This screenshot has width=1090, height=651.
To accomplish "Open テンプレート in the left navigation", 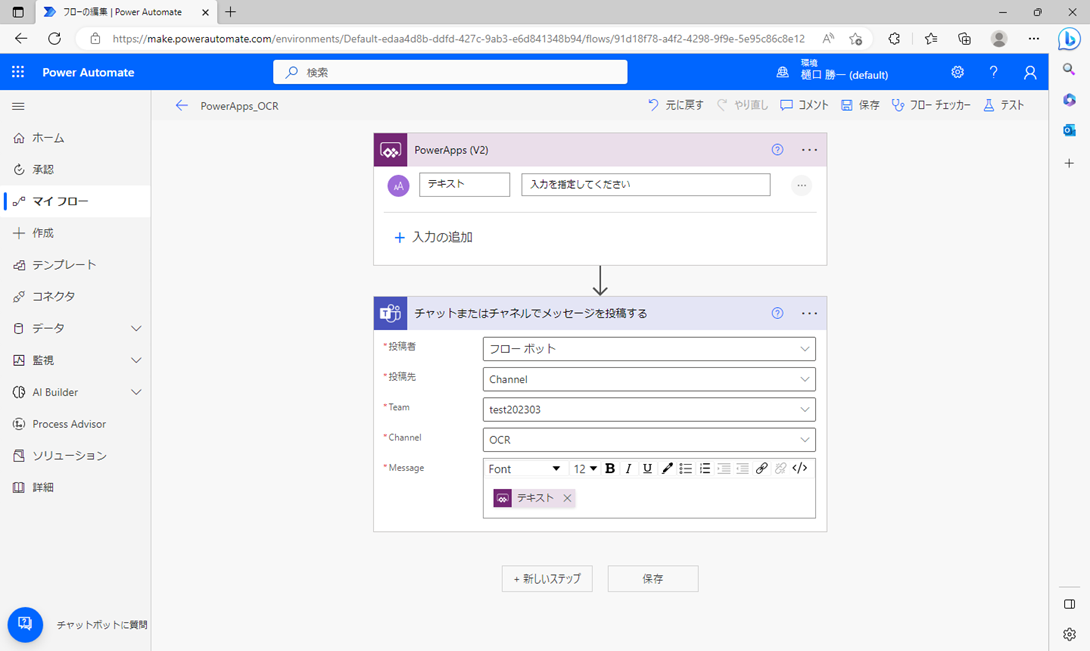I will 75,265.
